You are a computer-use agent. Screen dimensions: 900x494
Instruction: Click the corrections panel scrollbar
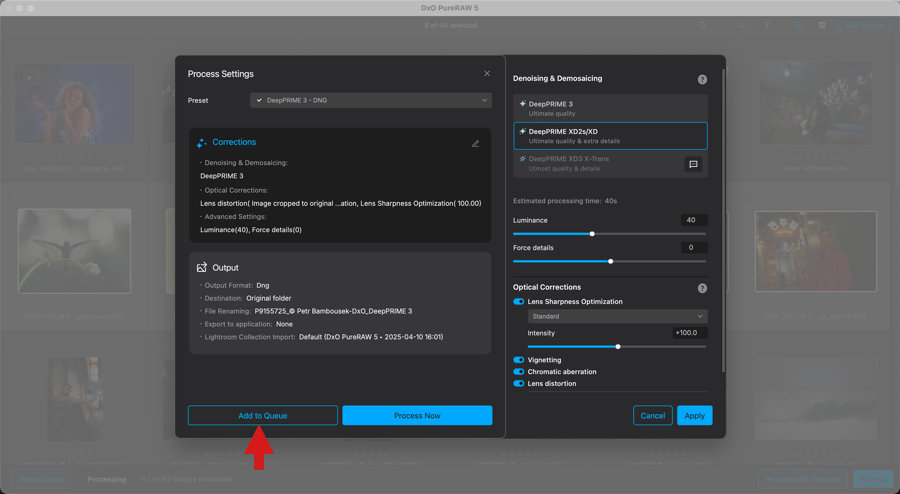[x=723, y=221]
